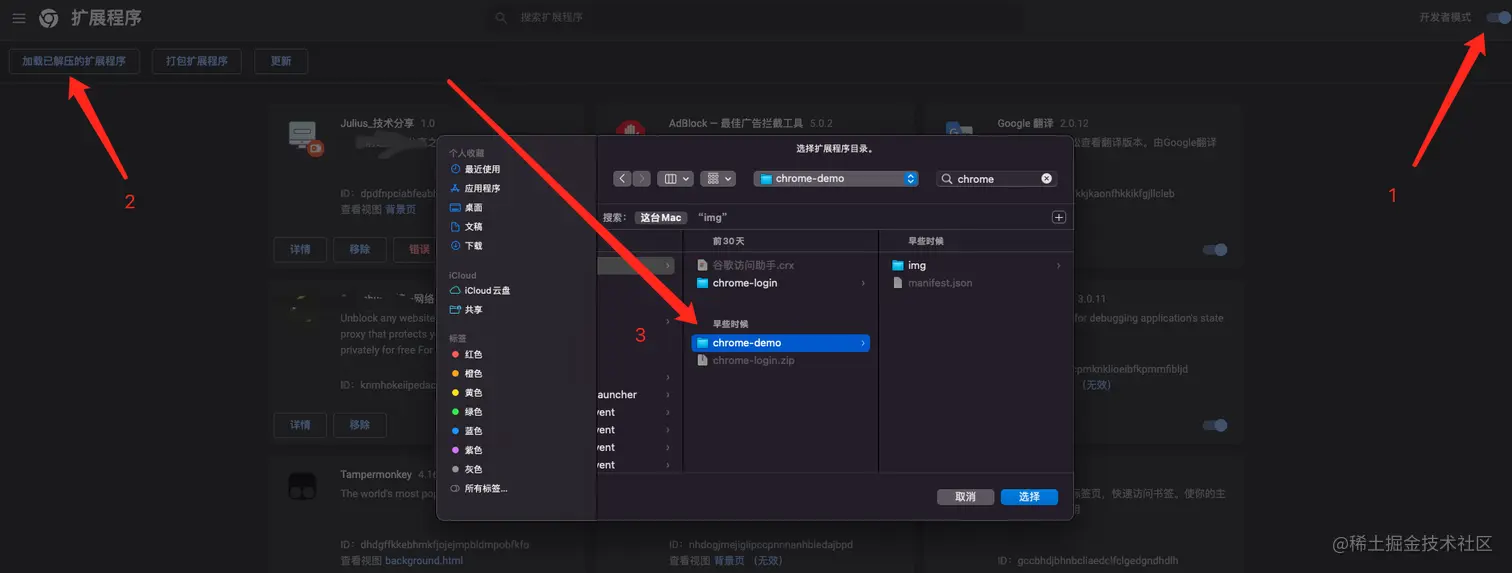
Task: Expand chrome-login folder chevron
Action: [863, 283]
